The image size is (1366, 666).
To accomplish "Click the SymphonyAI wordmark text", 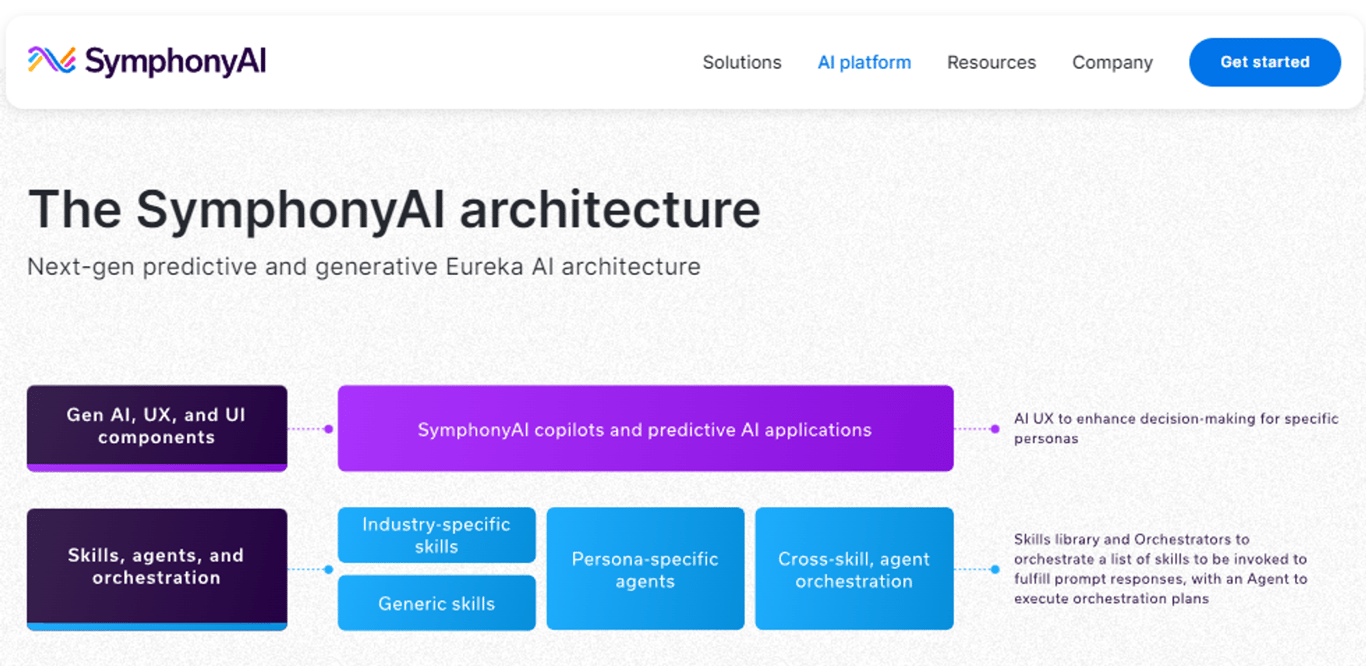I will (x=176, y=62).
